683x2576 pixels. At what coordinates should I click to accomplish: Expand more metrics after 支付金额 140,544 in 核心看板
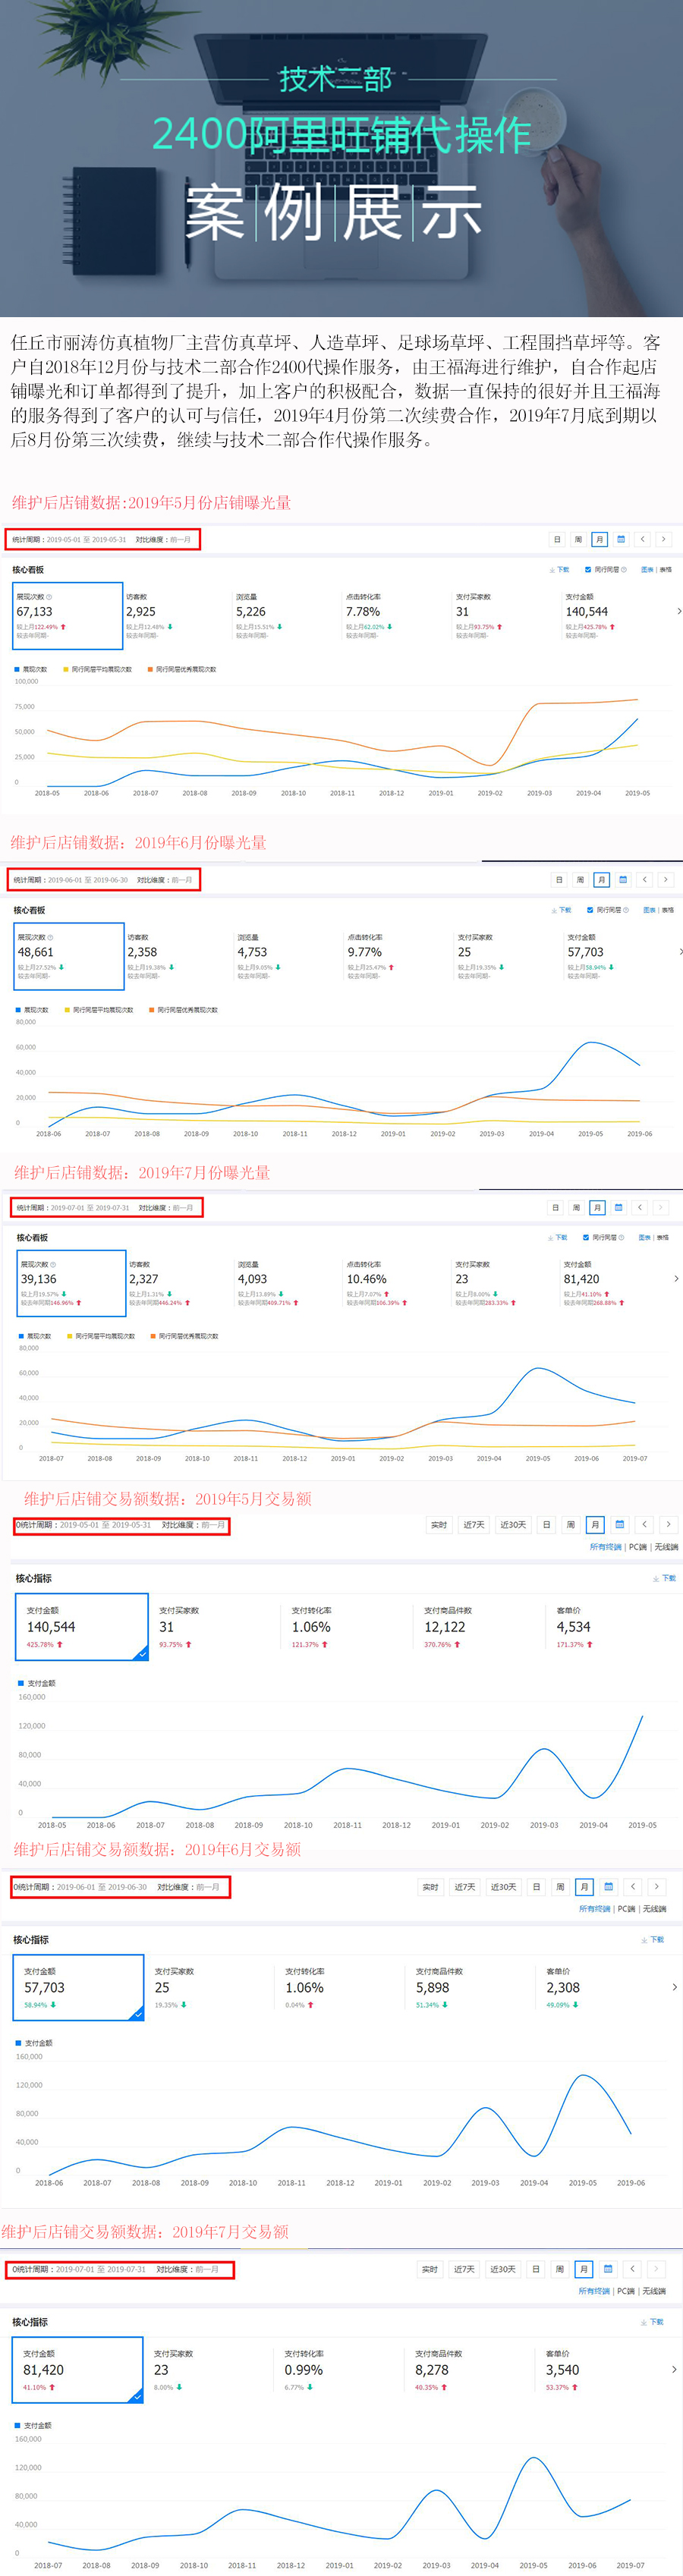pyautogui.click(x=679, y=611)
